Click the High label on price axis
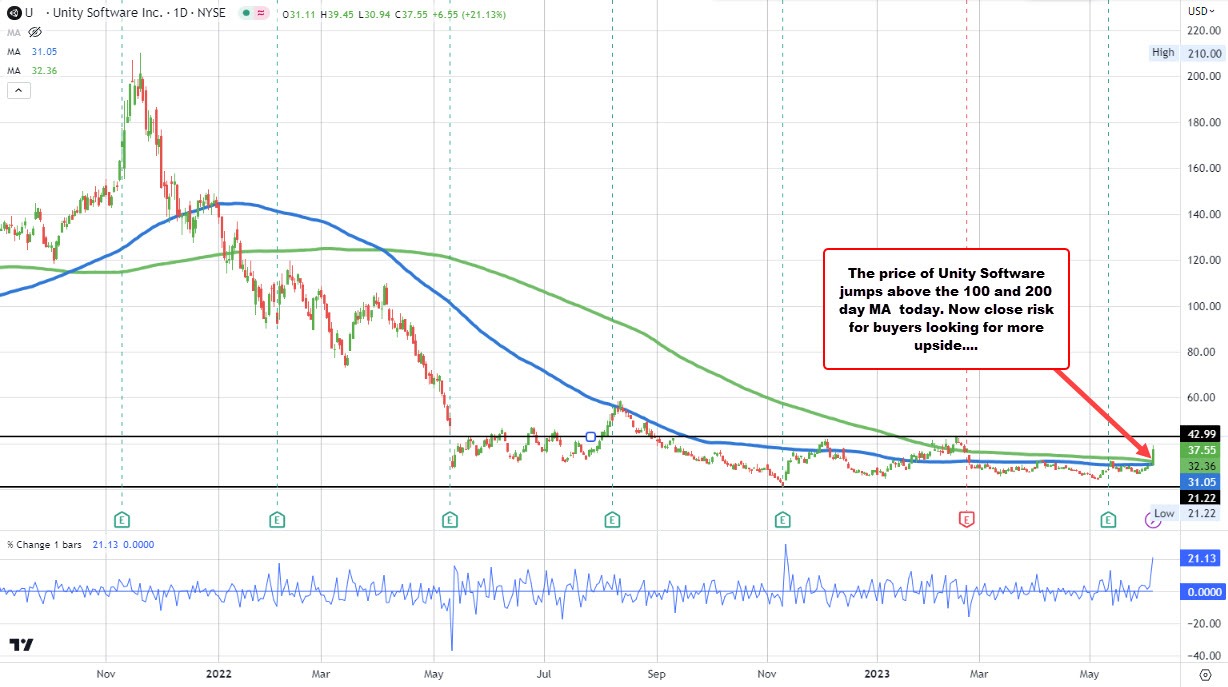 point(1163,53)
